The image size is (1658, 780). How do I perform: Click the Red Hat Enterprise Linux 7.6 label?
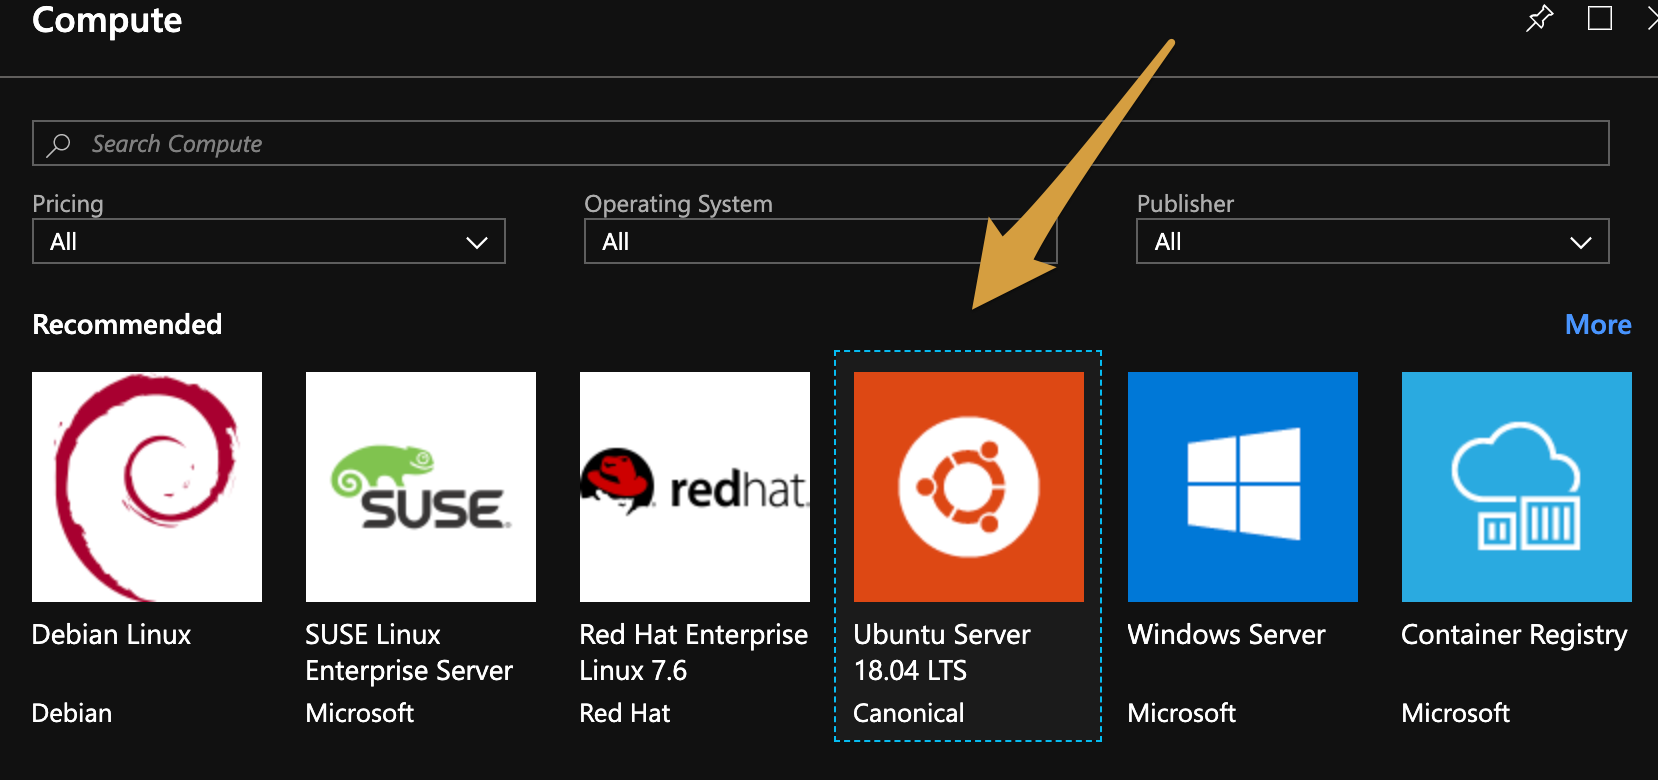pyautogui.click(x=693, y=652)
